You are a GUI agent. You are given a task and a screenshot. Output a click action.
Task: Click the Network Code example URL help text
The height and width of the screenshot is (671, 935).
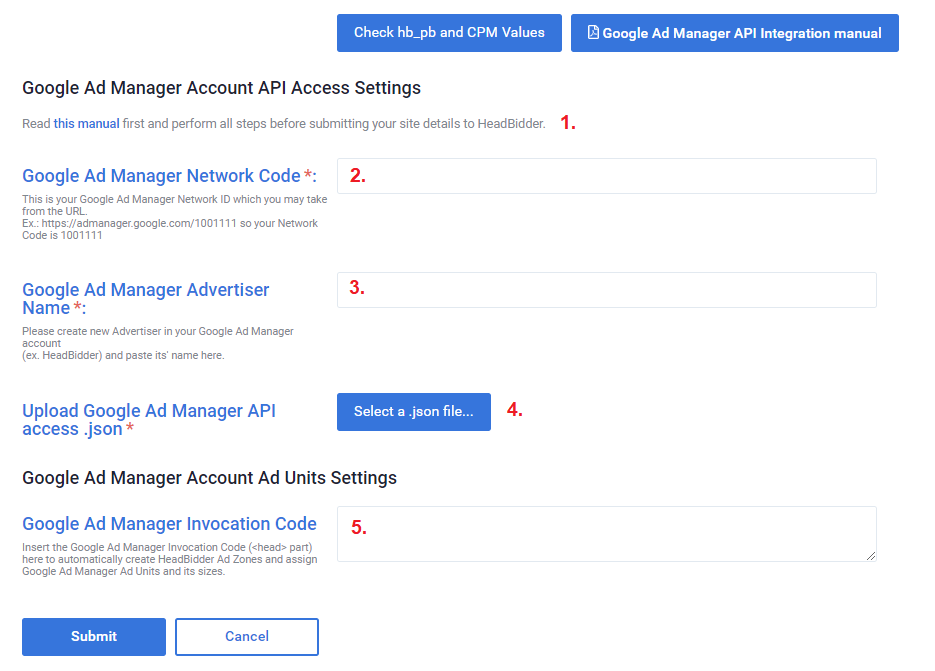170,224
